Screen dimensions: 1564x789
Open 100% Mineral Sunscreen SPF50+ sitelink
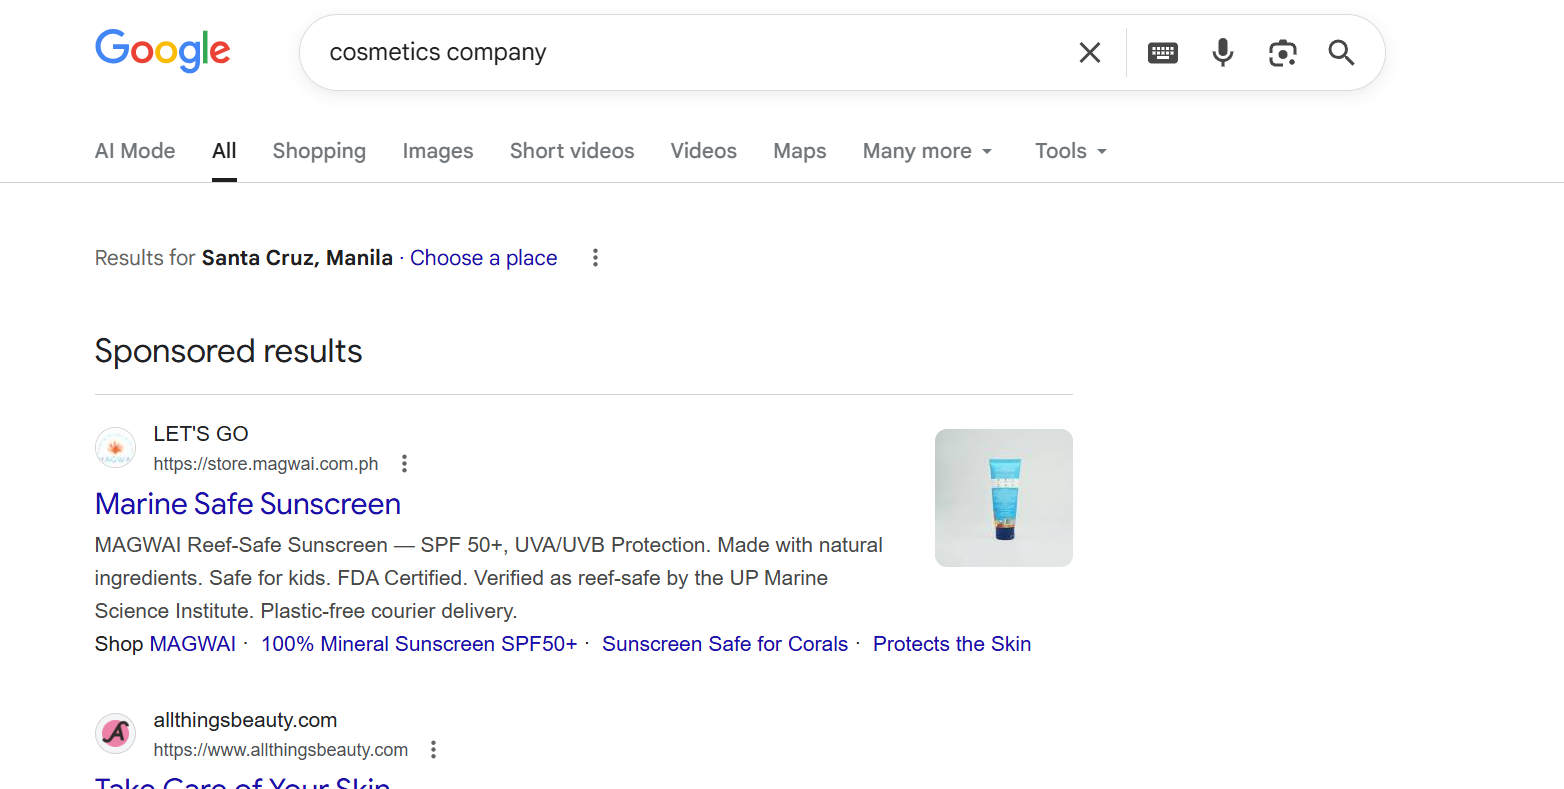click(419, 644)
